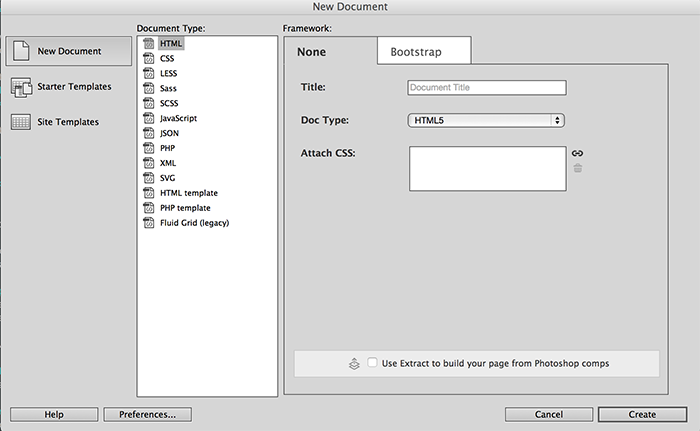The height and width of the screenshot is (431, 700).
Task: Enable Use Extract to build your page
Action: click(372, 363)
